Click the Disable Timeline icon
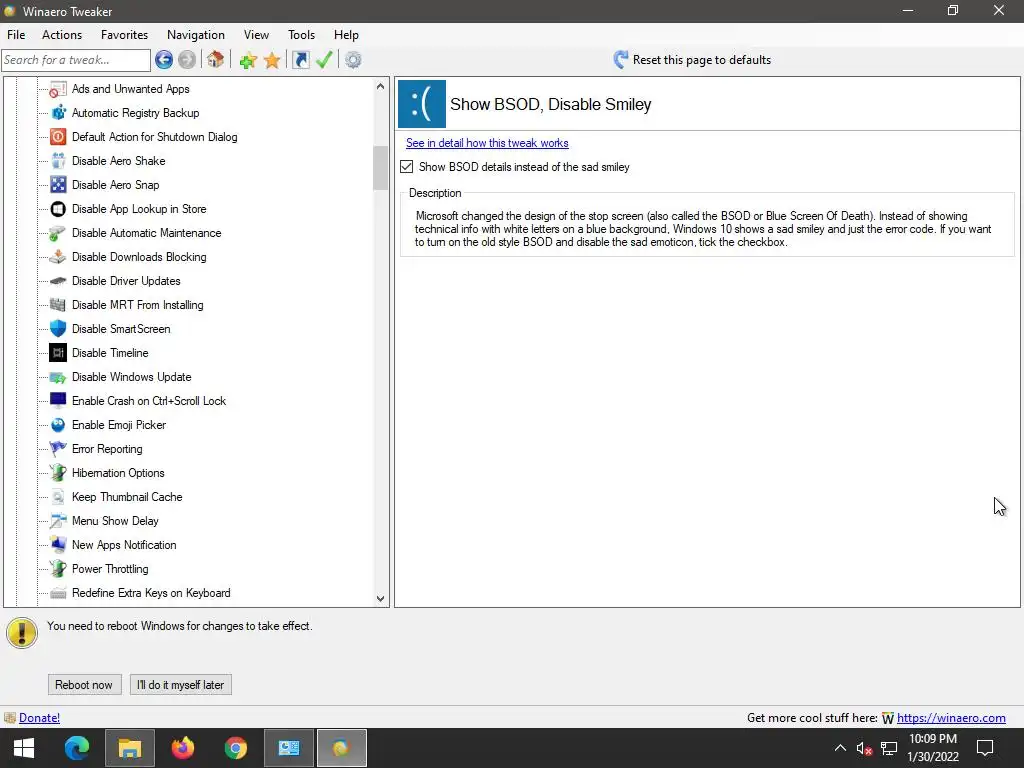The width and height of the screenshot is (1024, 768). click(x=58, y=353)
